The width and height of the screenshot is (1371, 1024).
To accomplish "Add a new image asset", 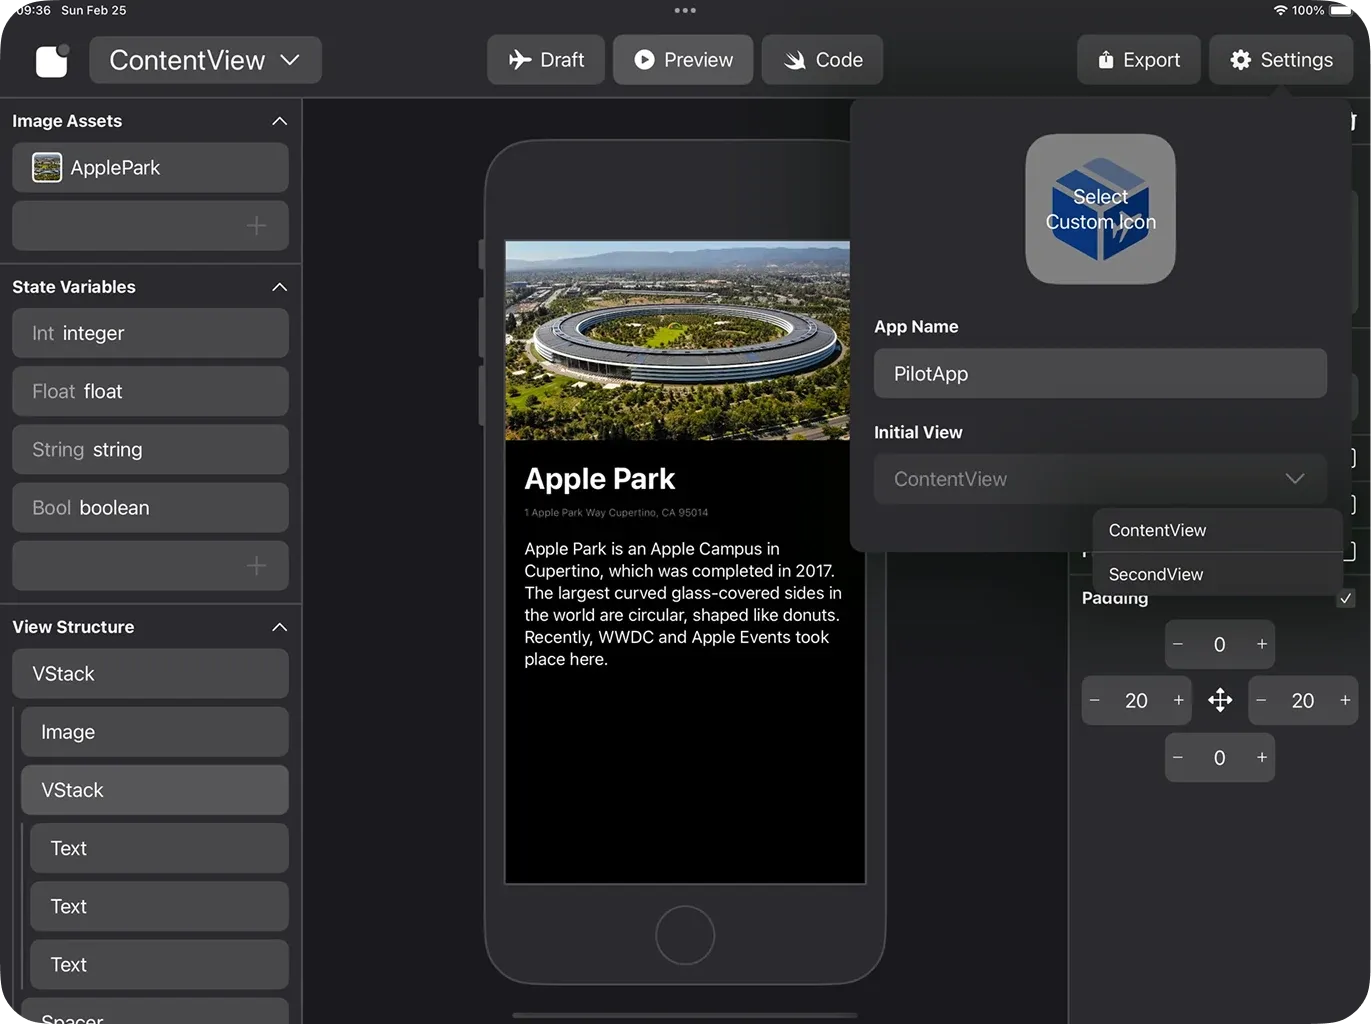I will (150, 226).
